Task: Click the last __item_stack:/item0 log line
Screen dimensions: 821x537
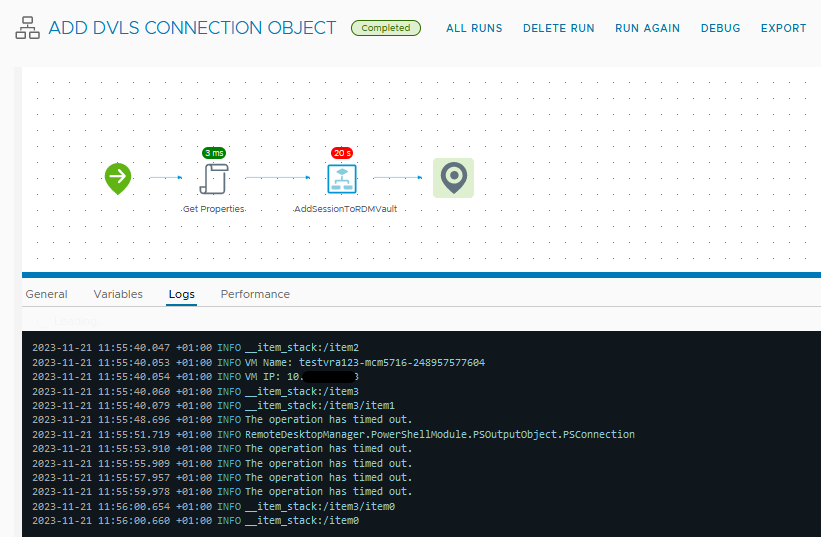Action: [x=195, y=521]
